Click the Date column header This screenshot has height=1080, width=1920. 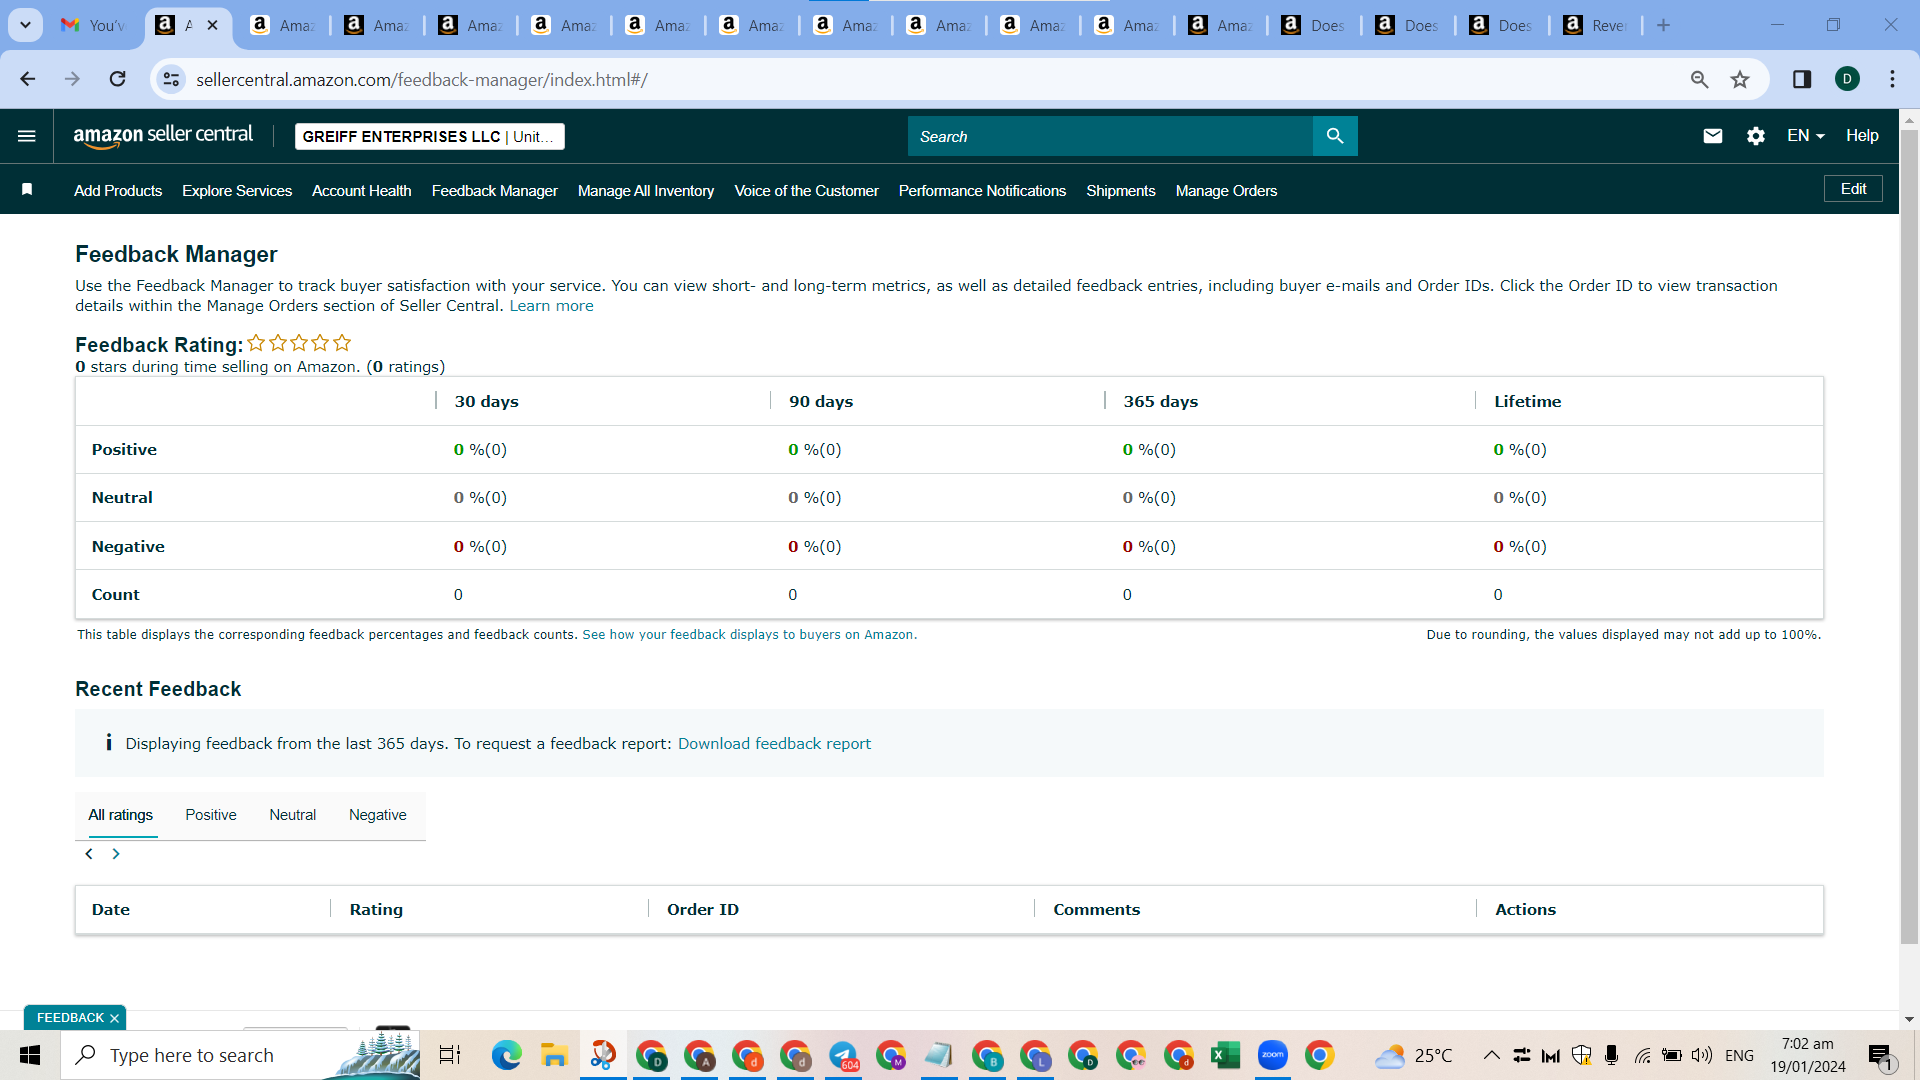[111, 909]
